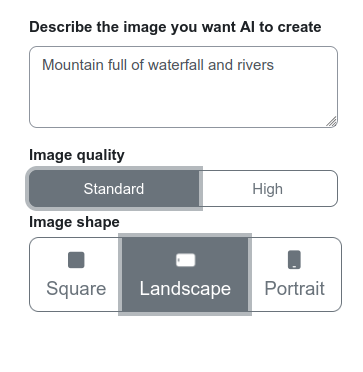The height and width of the screenshot is (372, 363).
Task: Click the 'Image quality' label
Action: pos(77,155)
